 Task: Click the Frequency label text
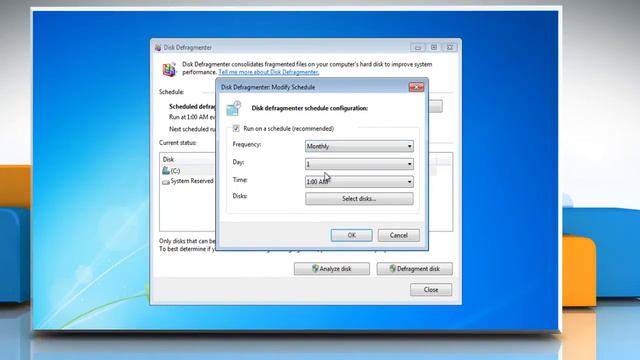[x=247, y=144]
